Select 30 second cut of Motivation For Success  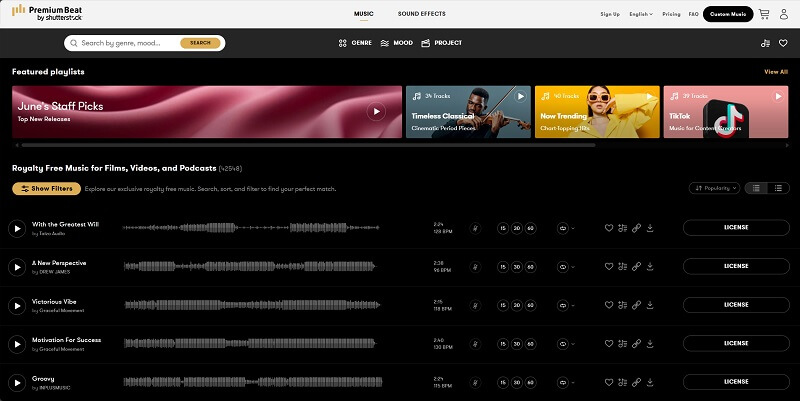tap(517, 343)
